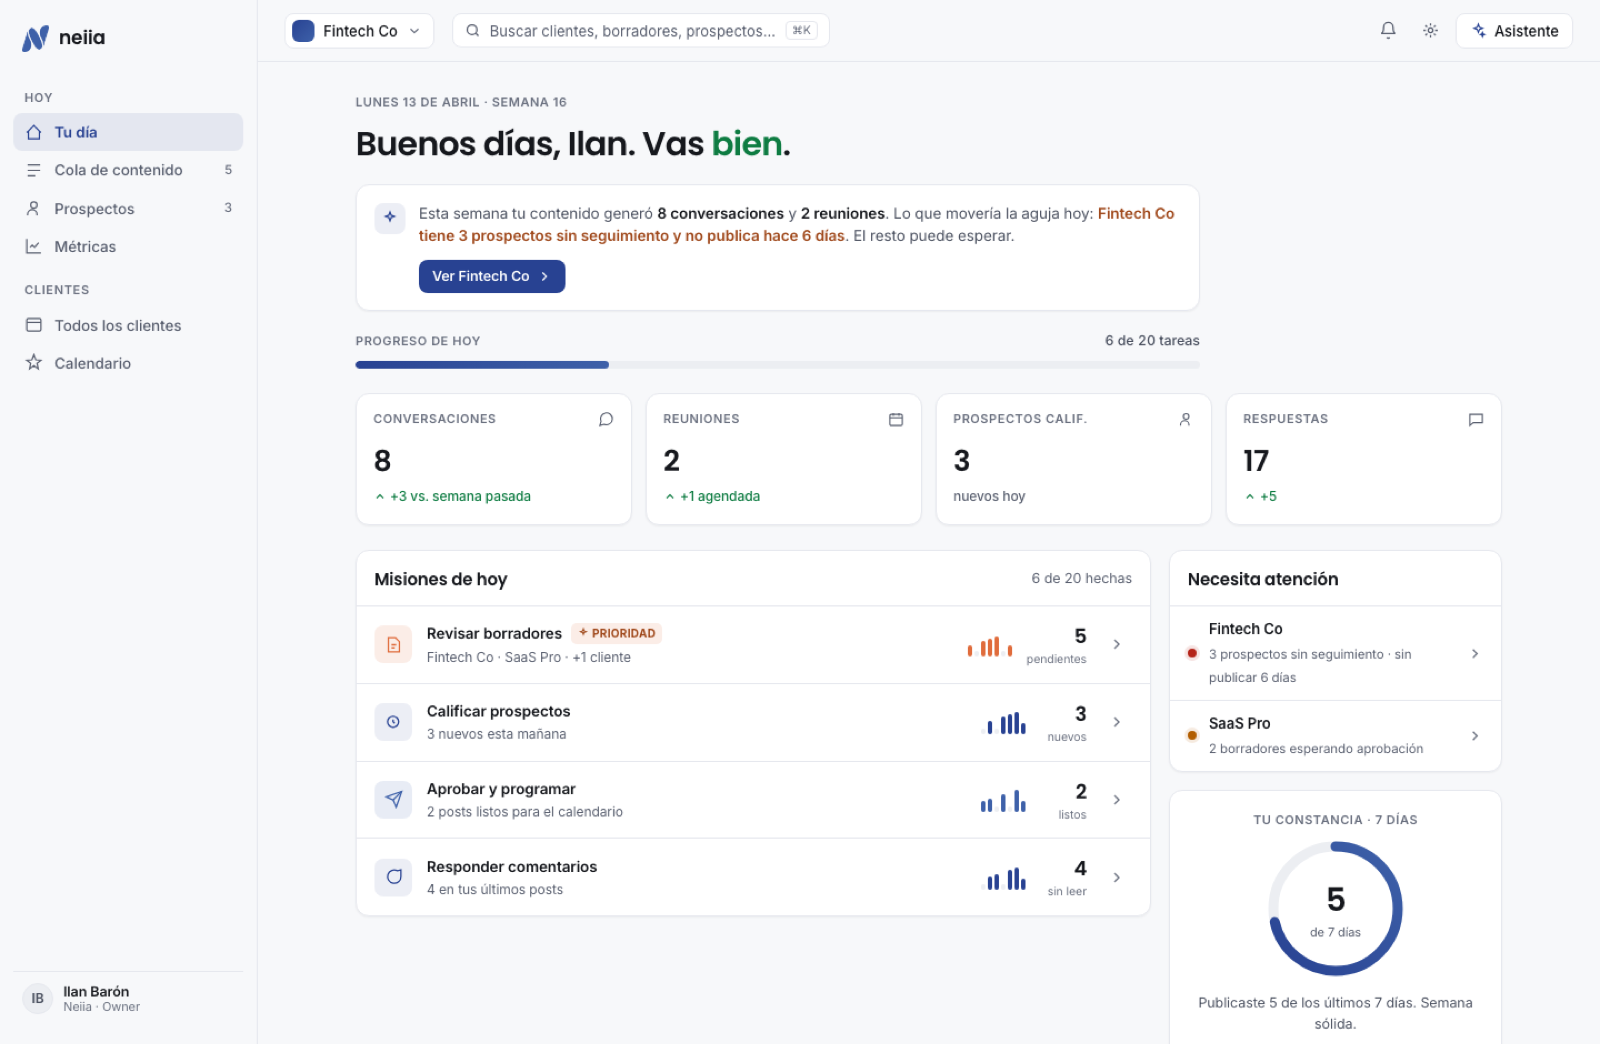Click the Conversaciones chat bubble icon

click(x=606, y=419)
